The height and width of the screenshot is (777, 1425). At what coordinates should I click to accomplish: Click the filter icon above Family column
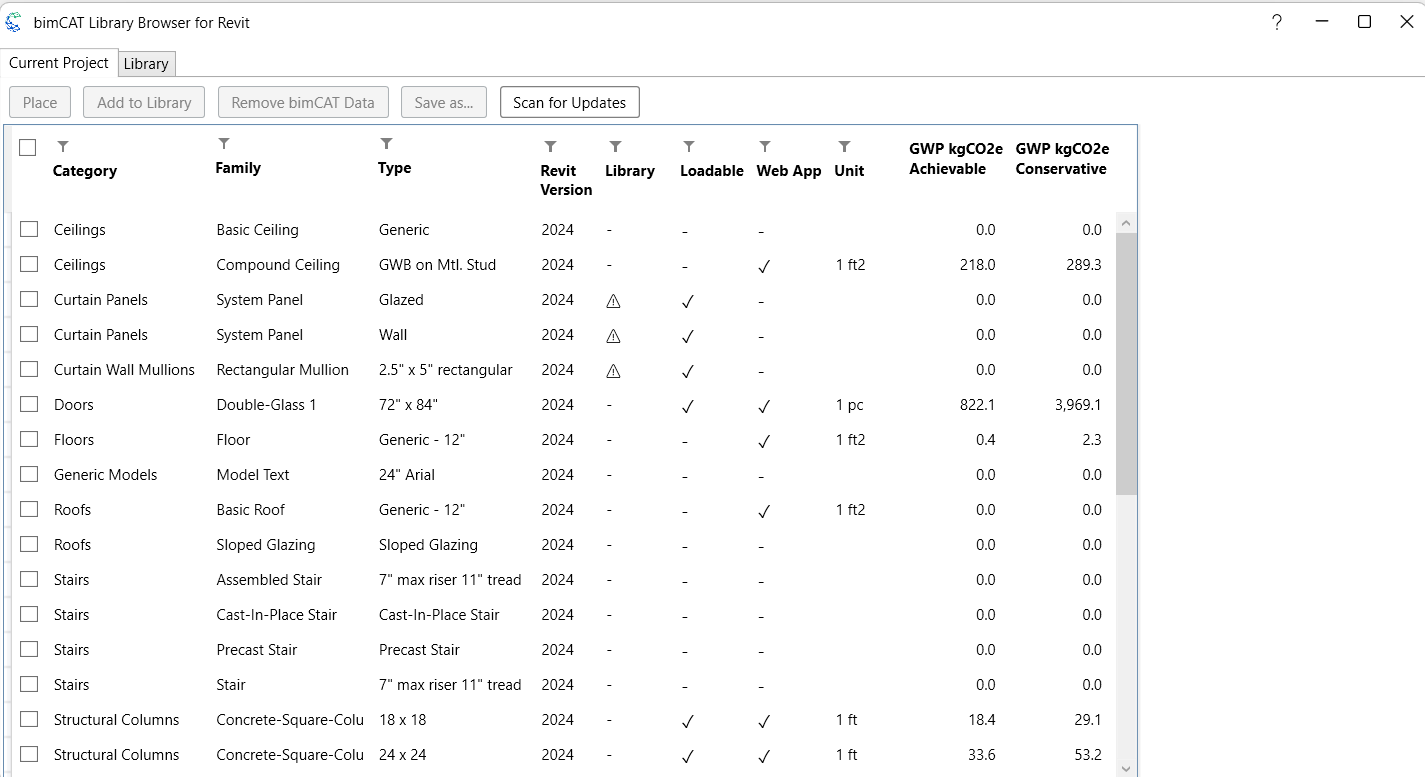click(x=224, y=144)
